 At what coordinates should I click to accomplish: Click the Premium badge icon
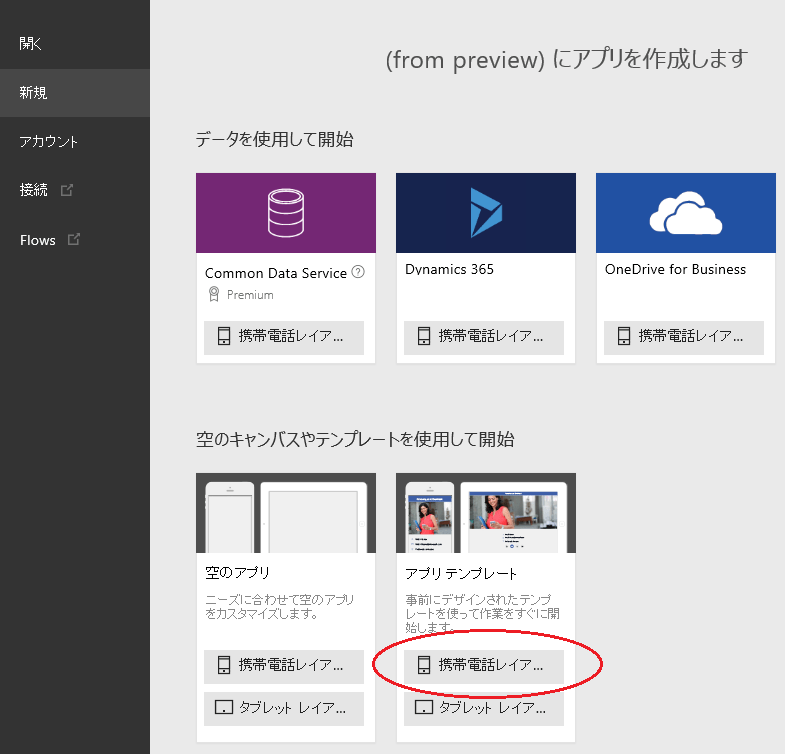[x=214, y=294]
